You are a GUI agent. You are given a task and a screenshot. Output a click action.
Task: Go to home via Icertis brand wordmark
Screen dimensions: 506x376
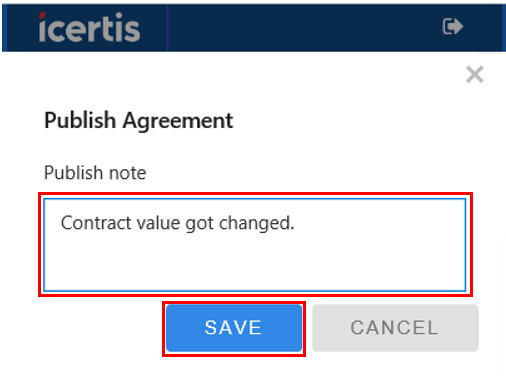[89, 27]
